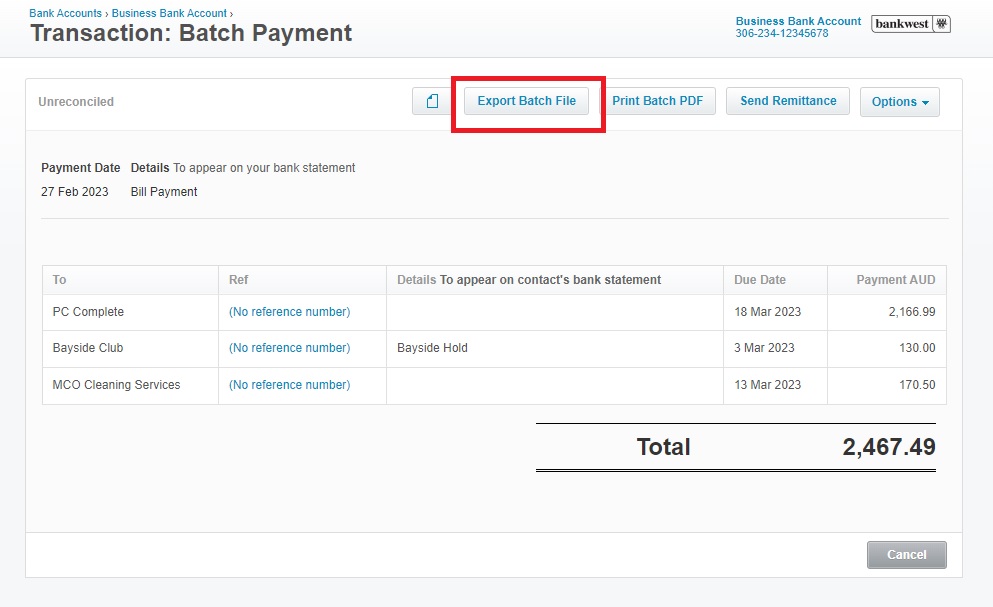Click Print Batch PDF button
993x607 pixels.
coord(657,101)
